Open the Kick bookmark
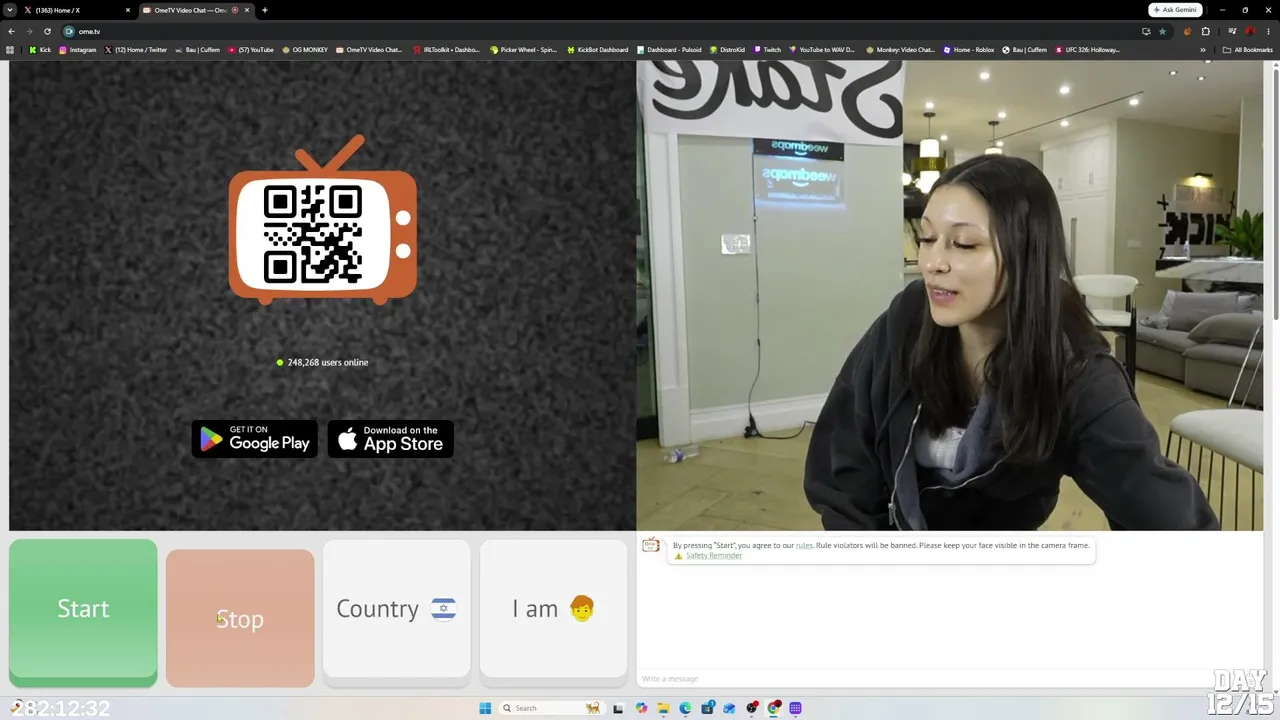The image size is (1280, 720). pyautogui.click(x=40, y=50)
